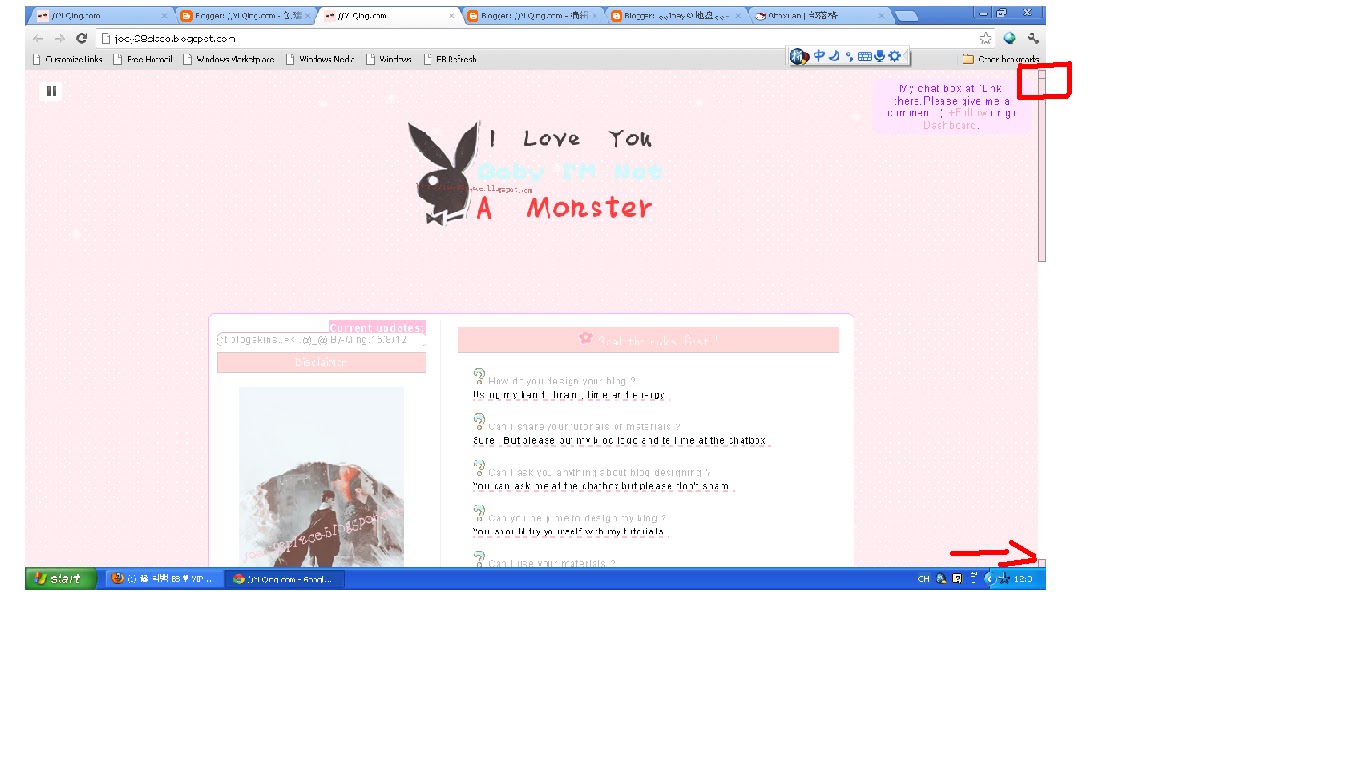Viewport: 1360px width, 768px height.
Task: Click the IME toolbar moon icon
Action: click(834, 56)
